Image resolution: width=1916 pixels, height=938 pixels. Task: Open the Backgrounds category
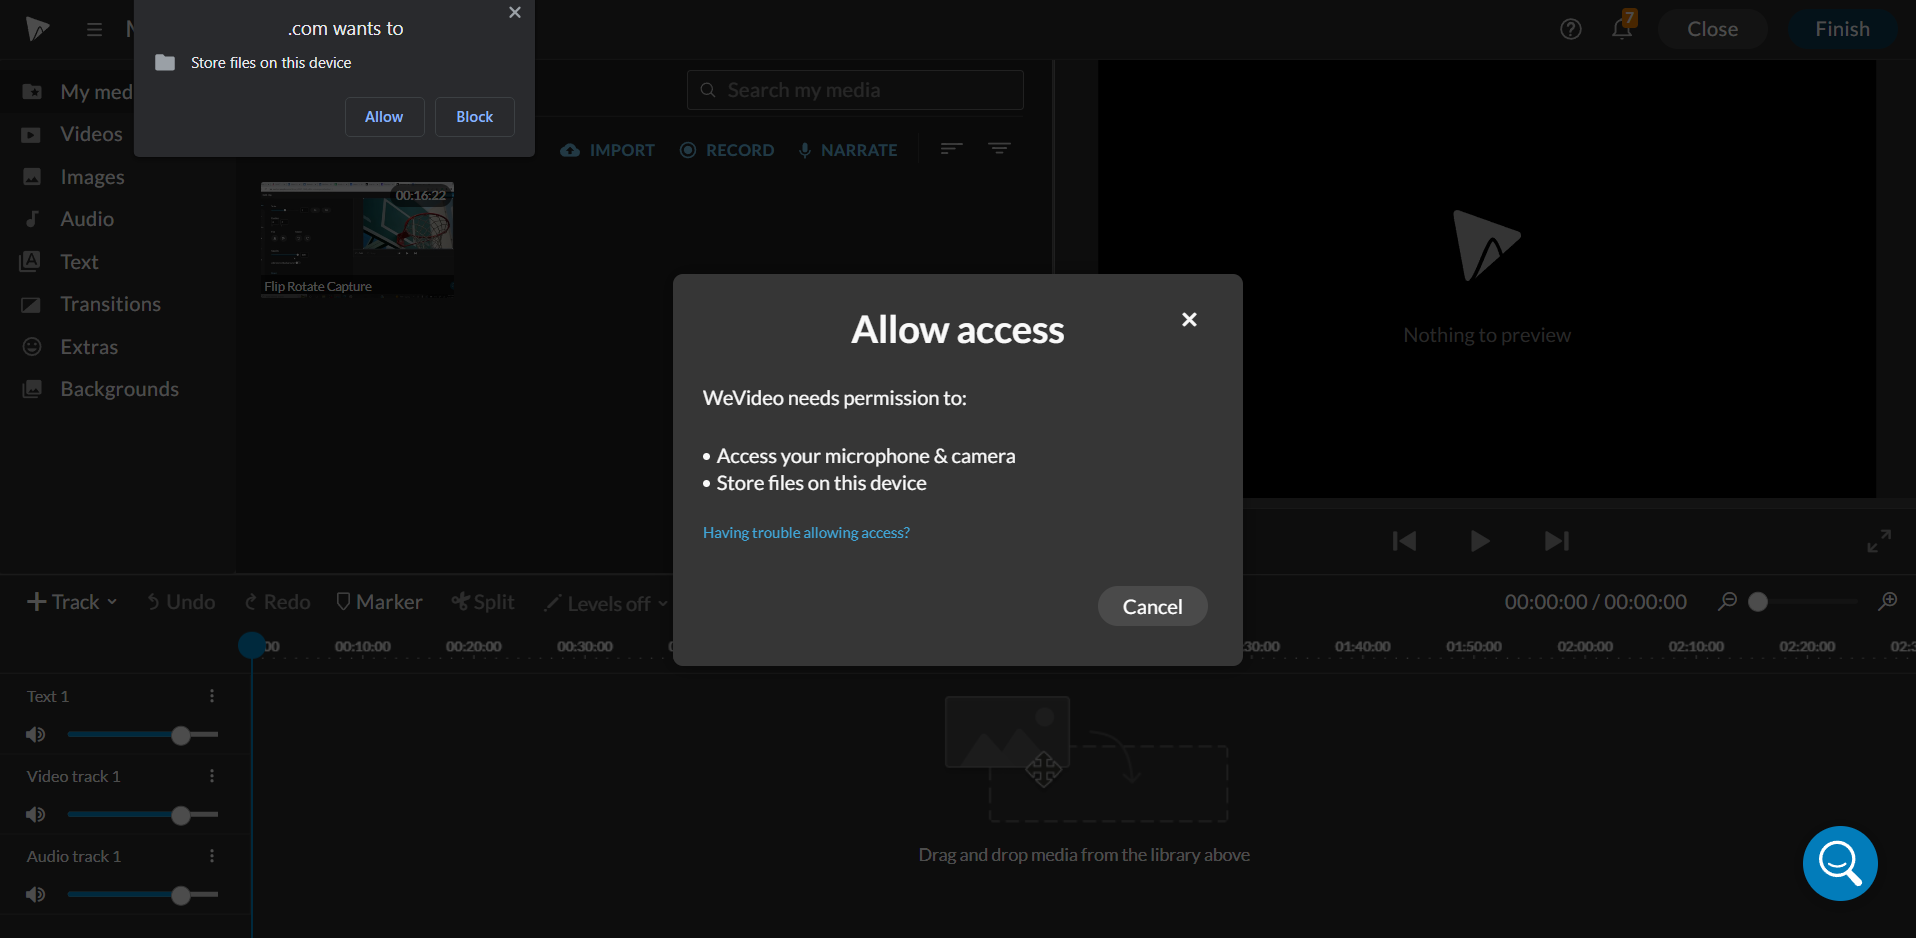click(x=101, y=389)
